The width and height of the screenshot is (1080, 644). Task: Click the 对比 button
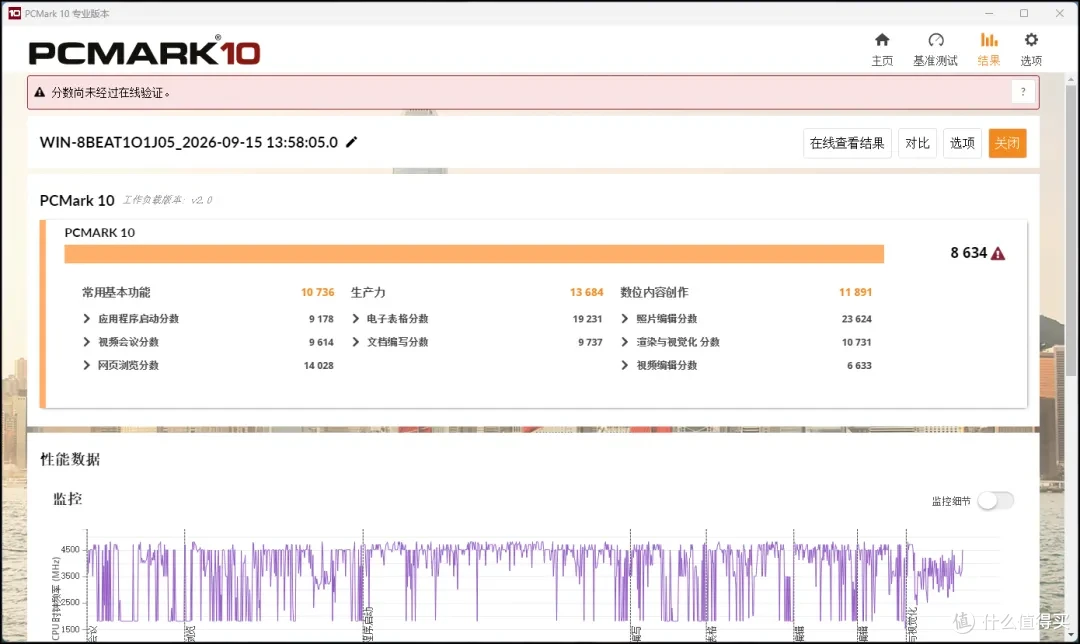point(917,143)
